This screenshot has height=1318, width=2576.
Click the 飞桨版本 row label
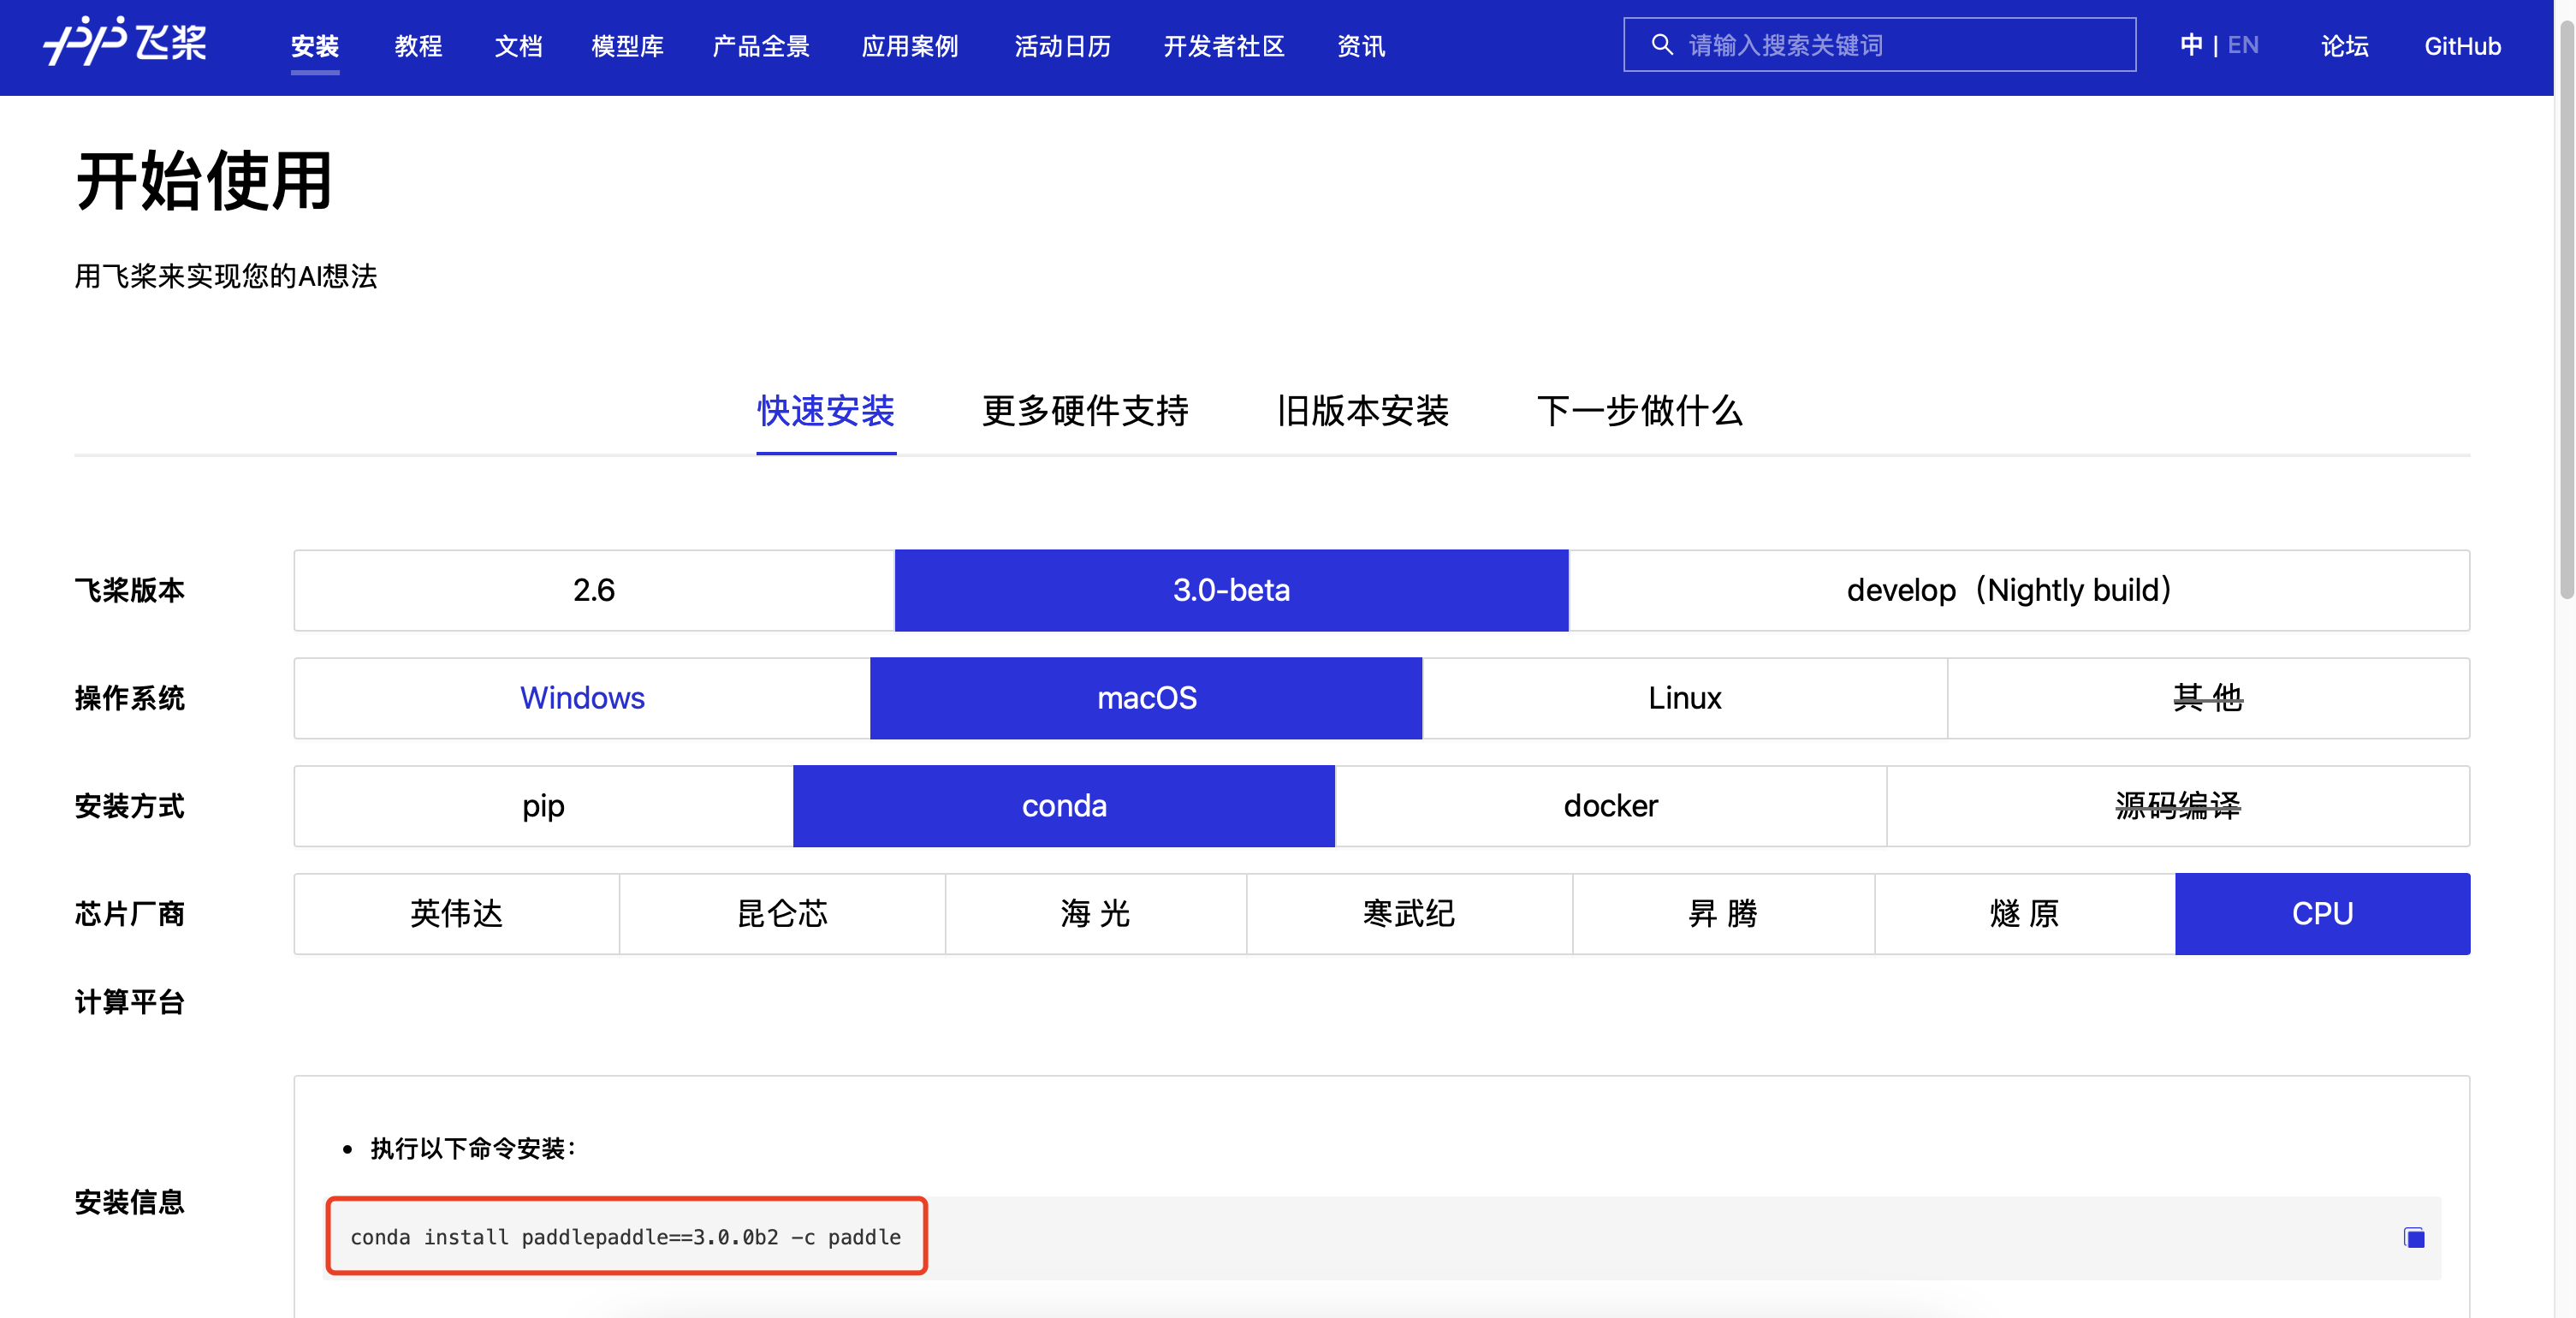(130, 590)
